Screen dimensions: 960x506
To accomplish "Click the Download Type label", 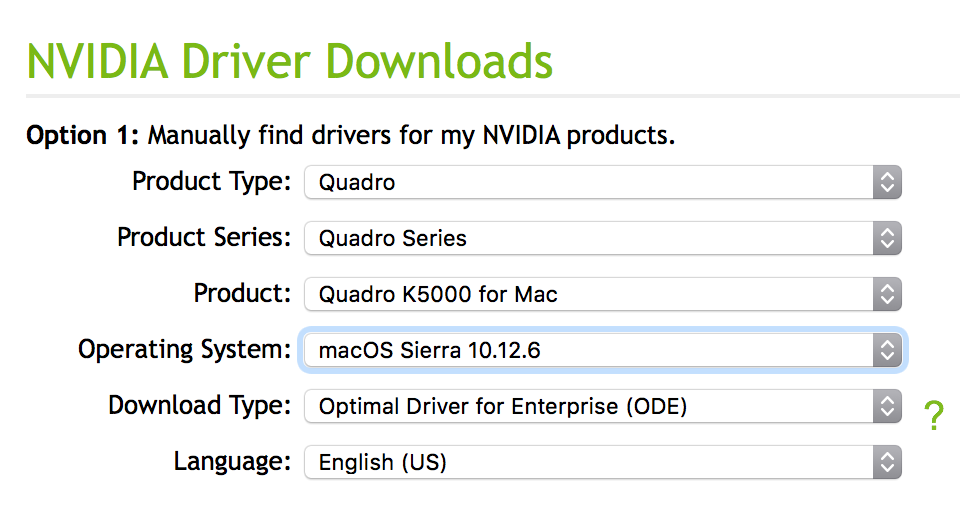I will [200, 406].
